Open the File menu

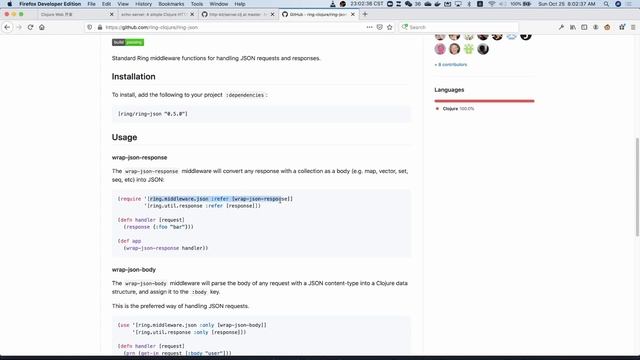(x=91, y=4)
